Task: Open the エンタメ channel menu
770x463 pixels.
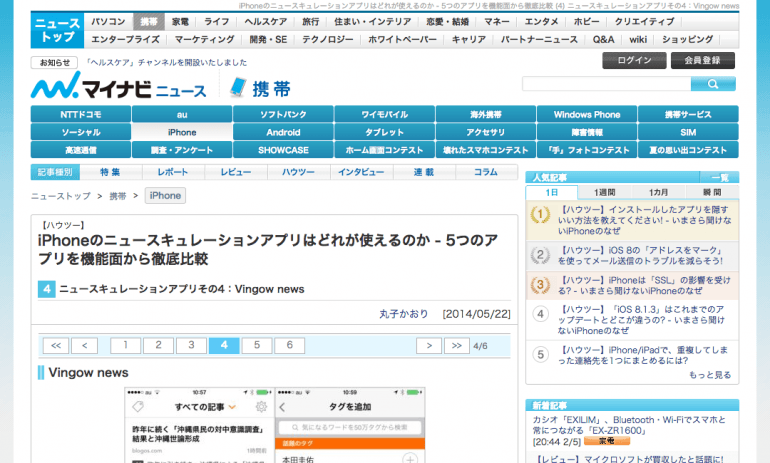Action: pos(541,22)
